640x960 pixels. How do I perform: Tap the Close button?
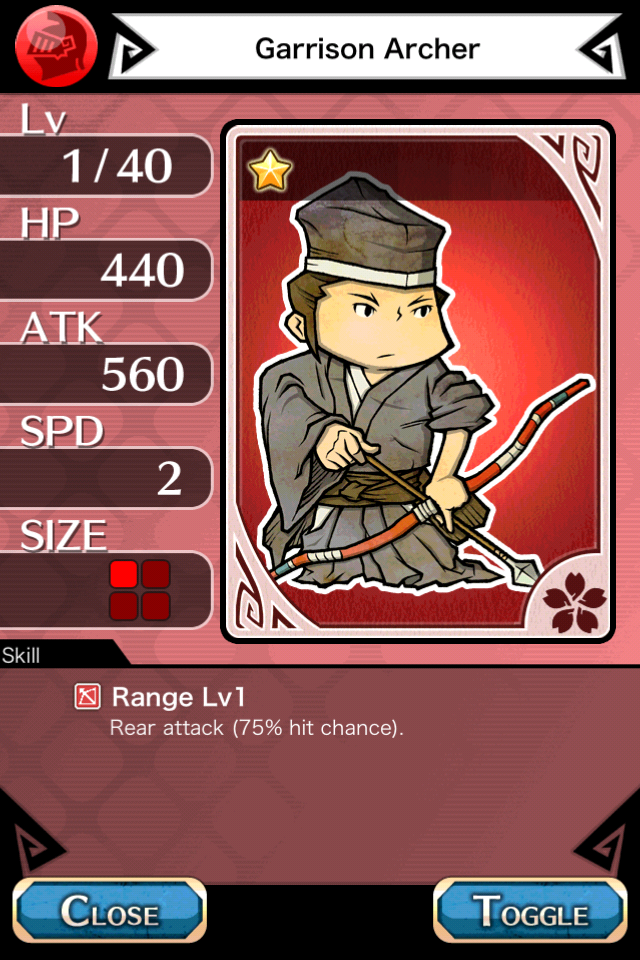[110, 910]
